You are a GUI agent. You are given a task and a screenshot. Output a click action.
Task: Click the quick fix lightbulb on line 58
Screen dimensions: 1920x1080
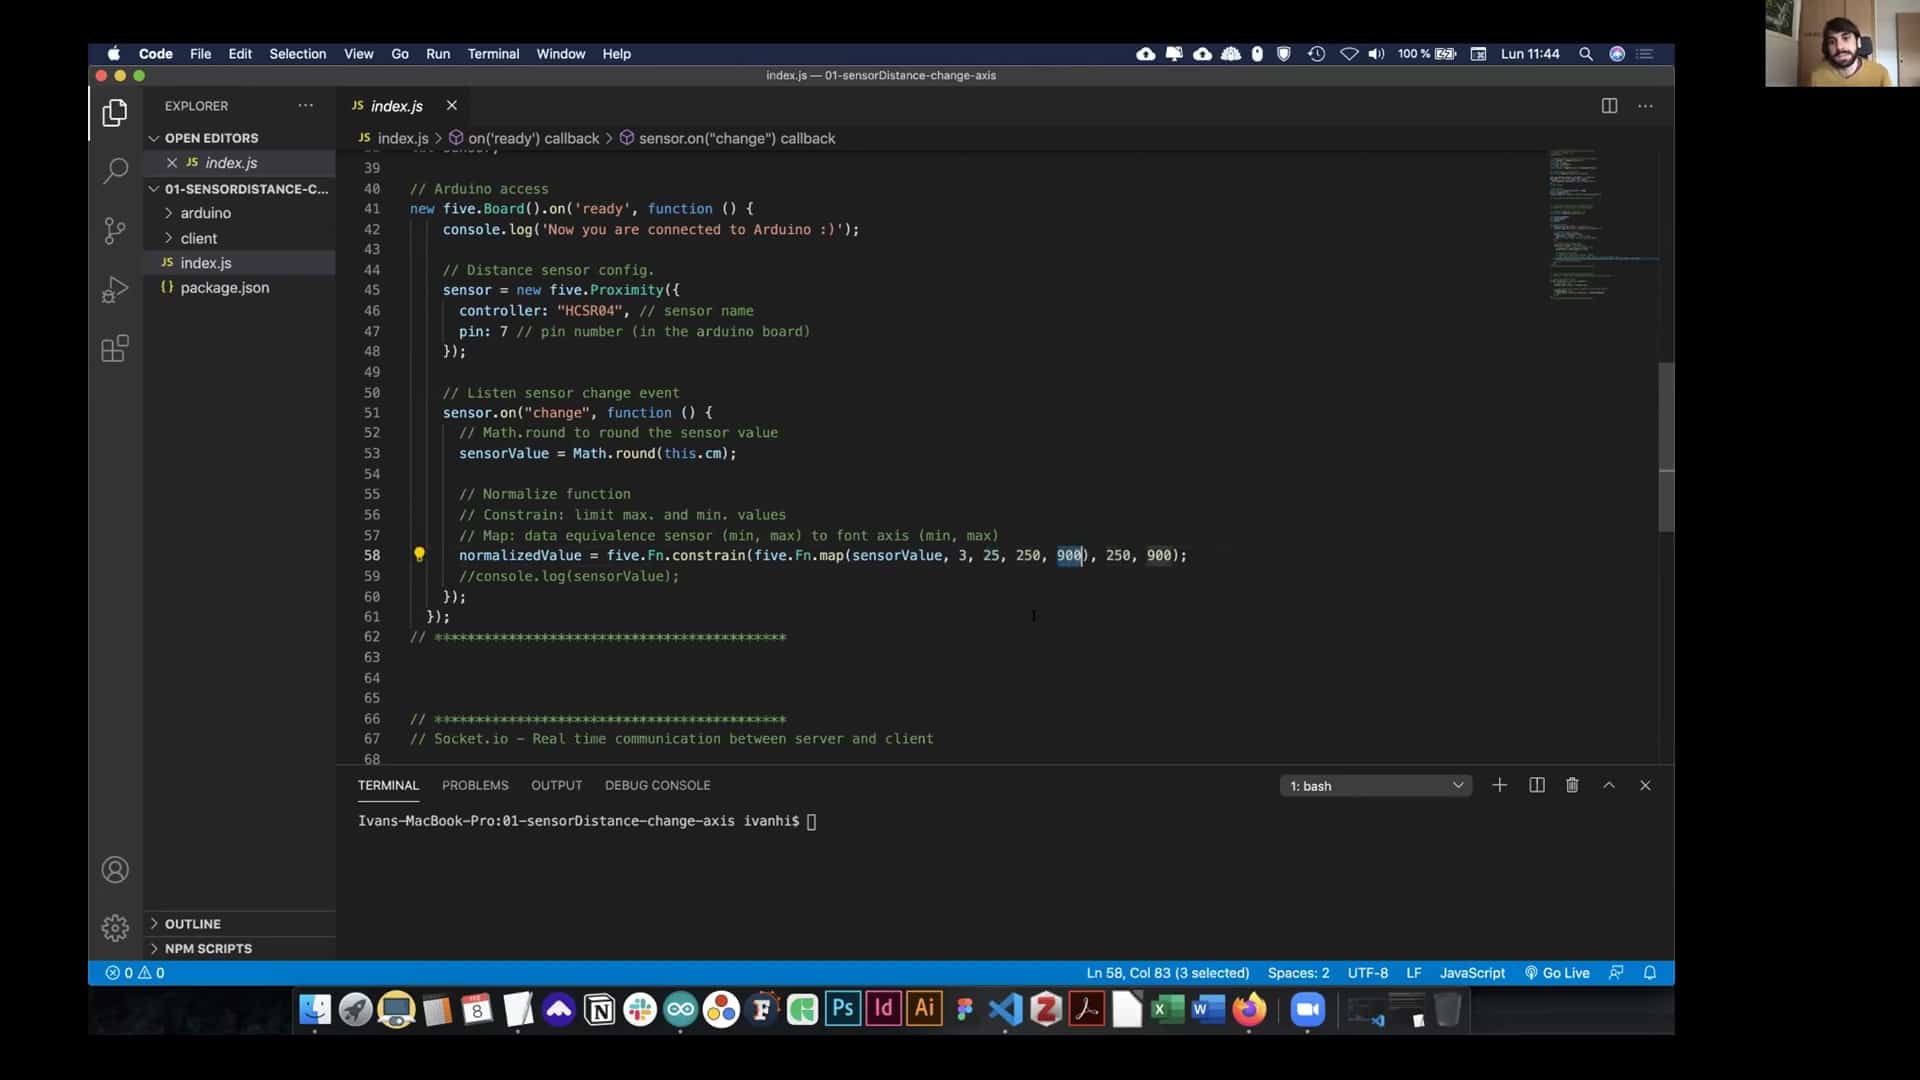(419, 555)
